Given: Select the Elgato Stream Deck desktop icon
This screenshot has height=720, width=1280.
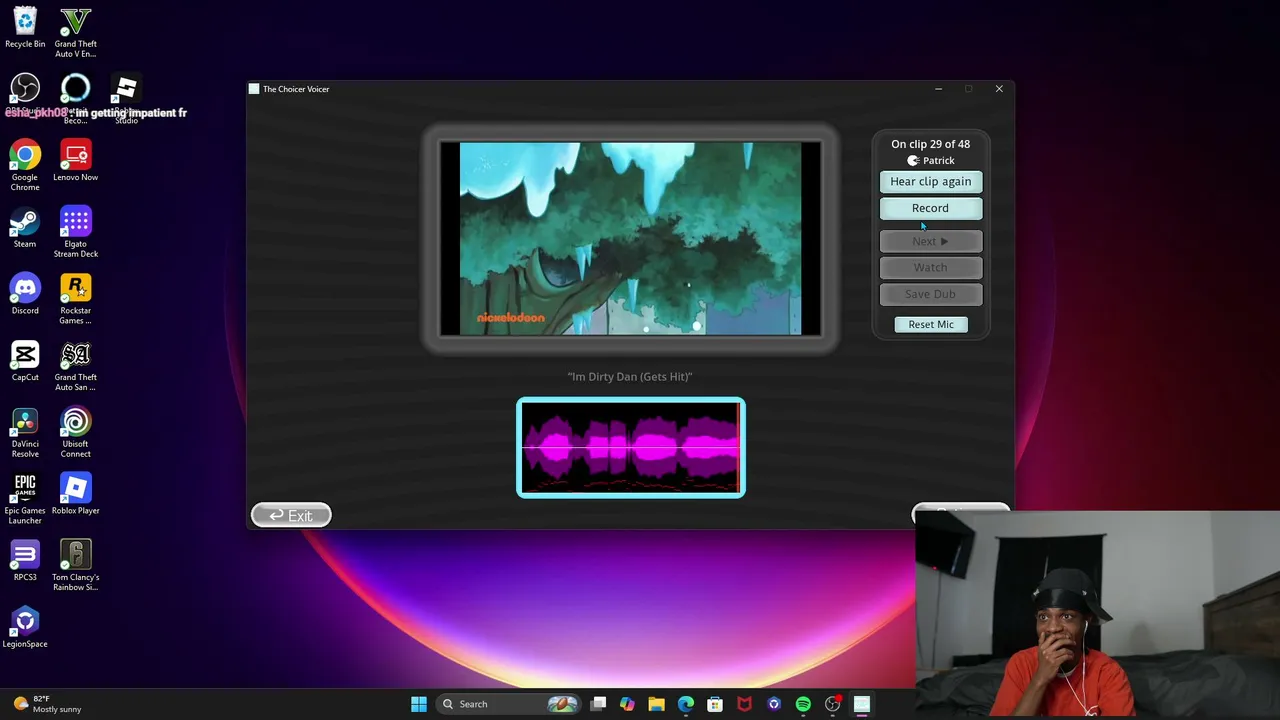Looking at the screenshot, I should pos(75,232).
